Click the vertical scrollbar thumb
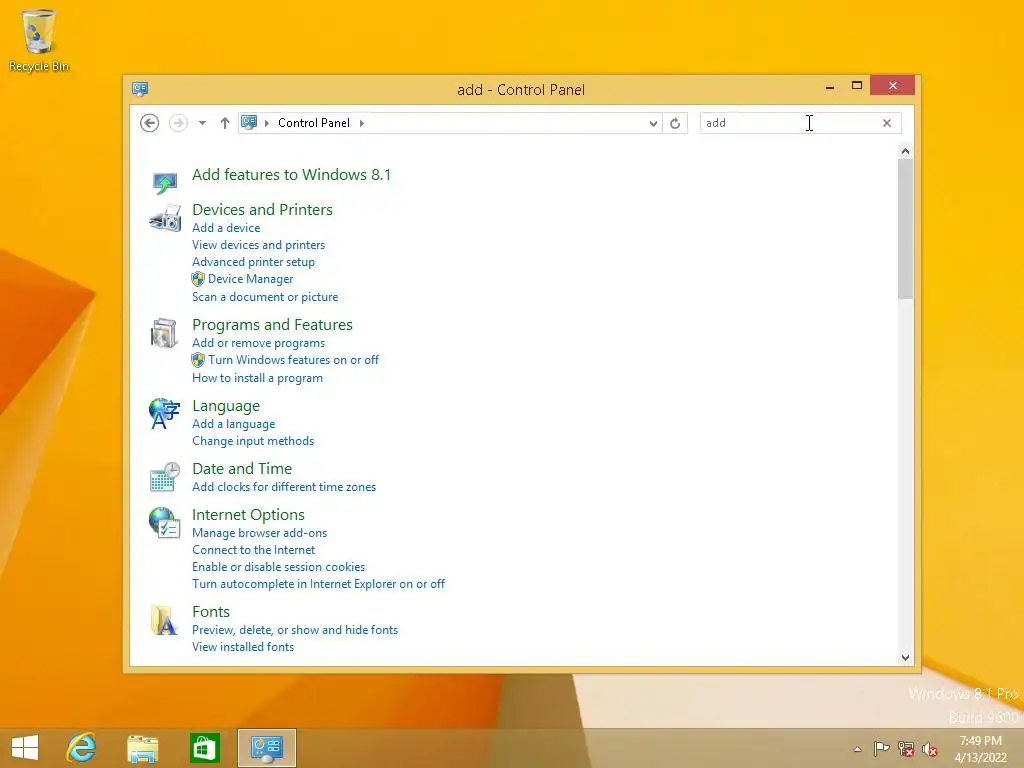Viewport: 1024px width, 768px height. pos(905,229)
